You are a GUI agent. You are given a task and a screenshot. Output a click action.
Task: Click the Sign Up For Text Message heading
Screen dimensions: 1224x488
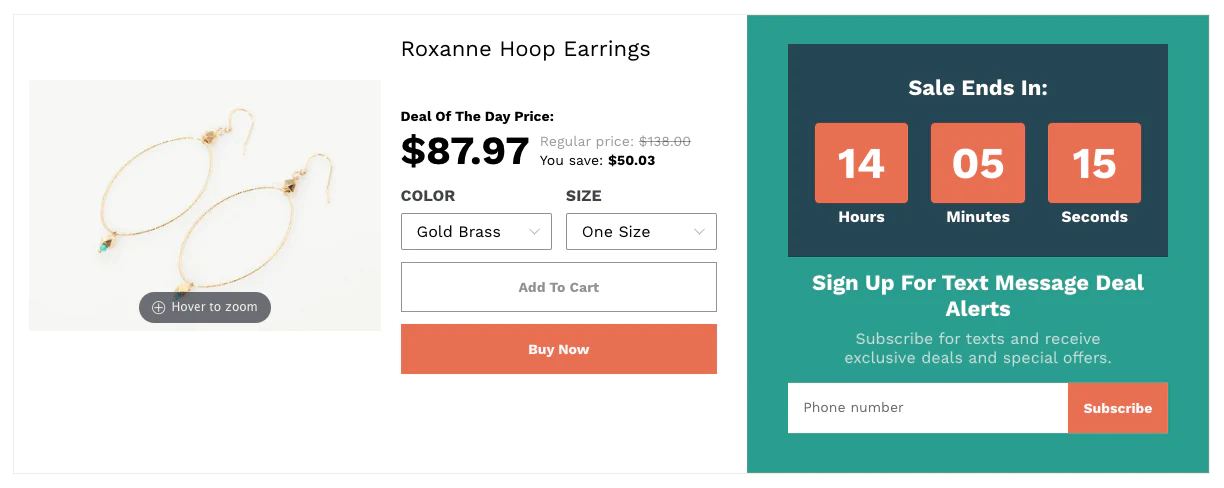pos(978,296)
